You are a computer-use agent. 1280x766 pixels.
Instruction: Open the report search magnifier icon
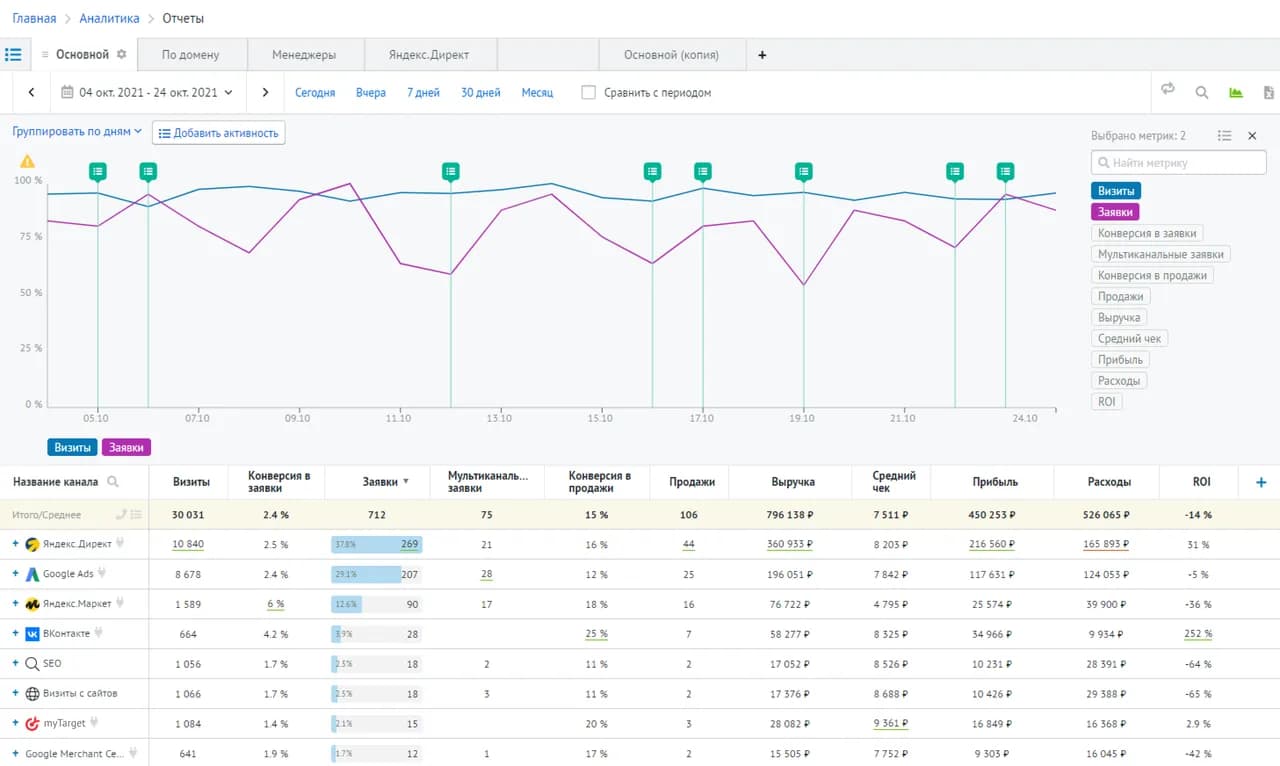coord(1202,92)
